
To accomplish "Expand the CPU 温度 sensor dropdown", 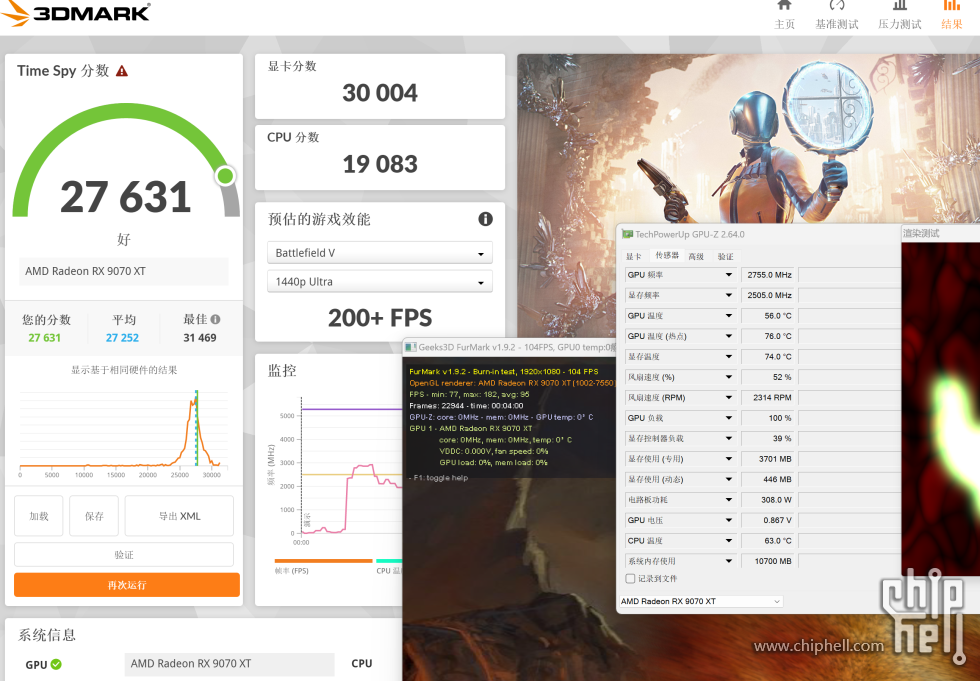I will pos(728,540).
